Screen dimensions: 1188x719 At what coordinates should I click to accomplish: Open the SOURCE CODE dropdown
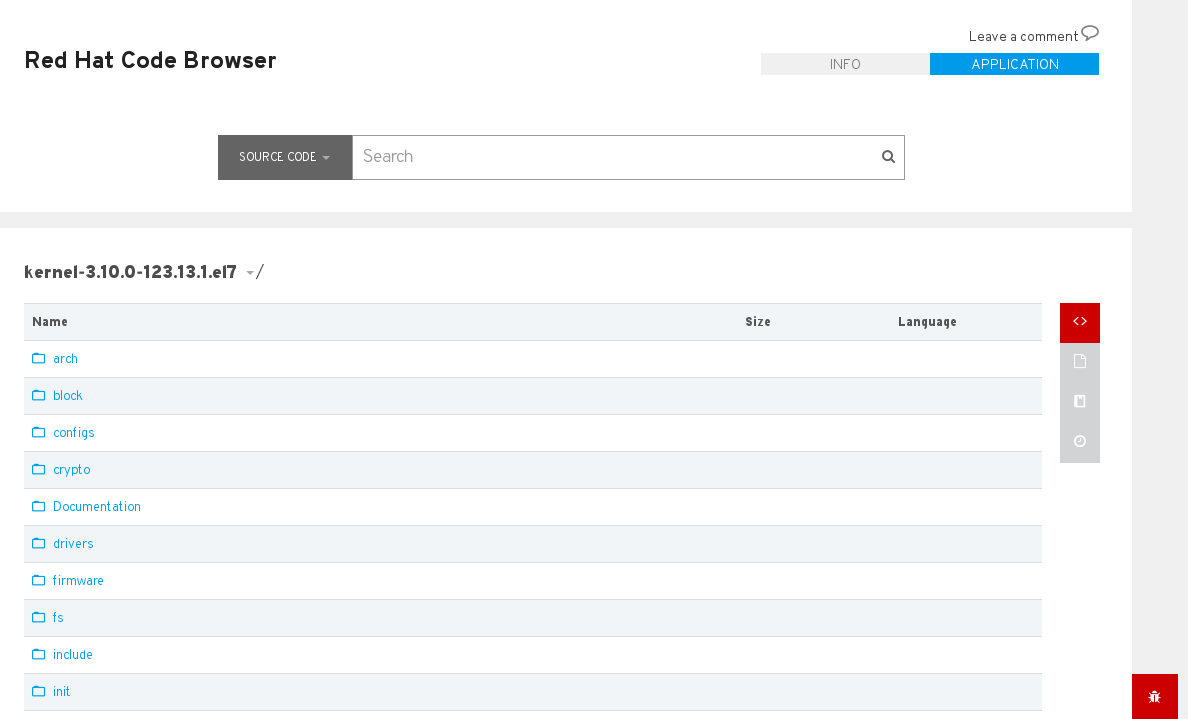(285, 157)
